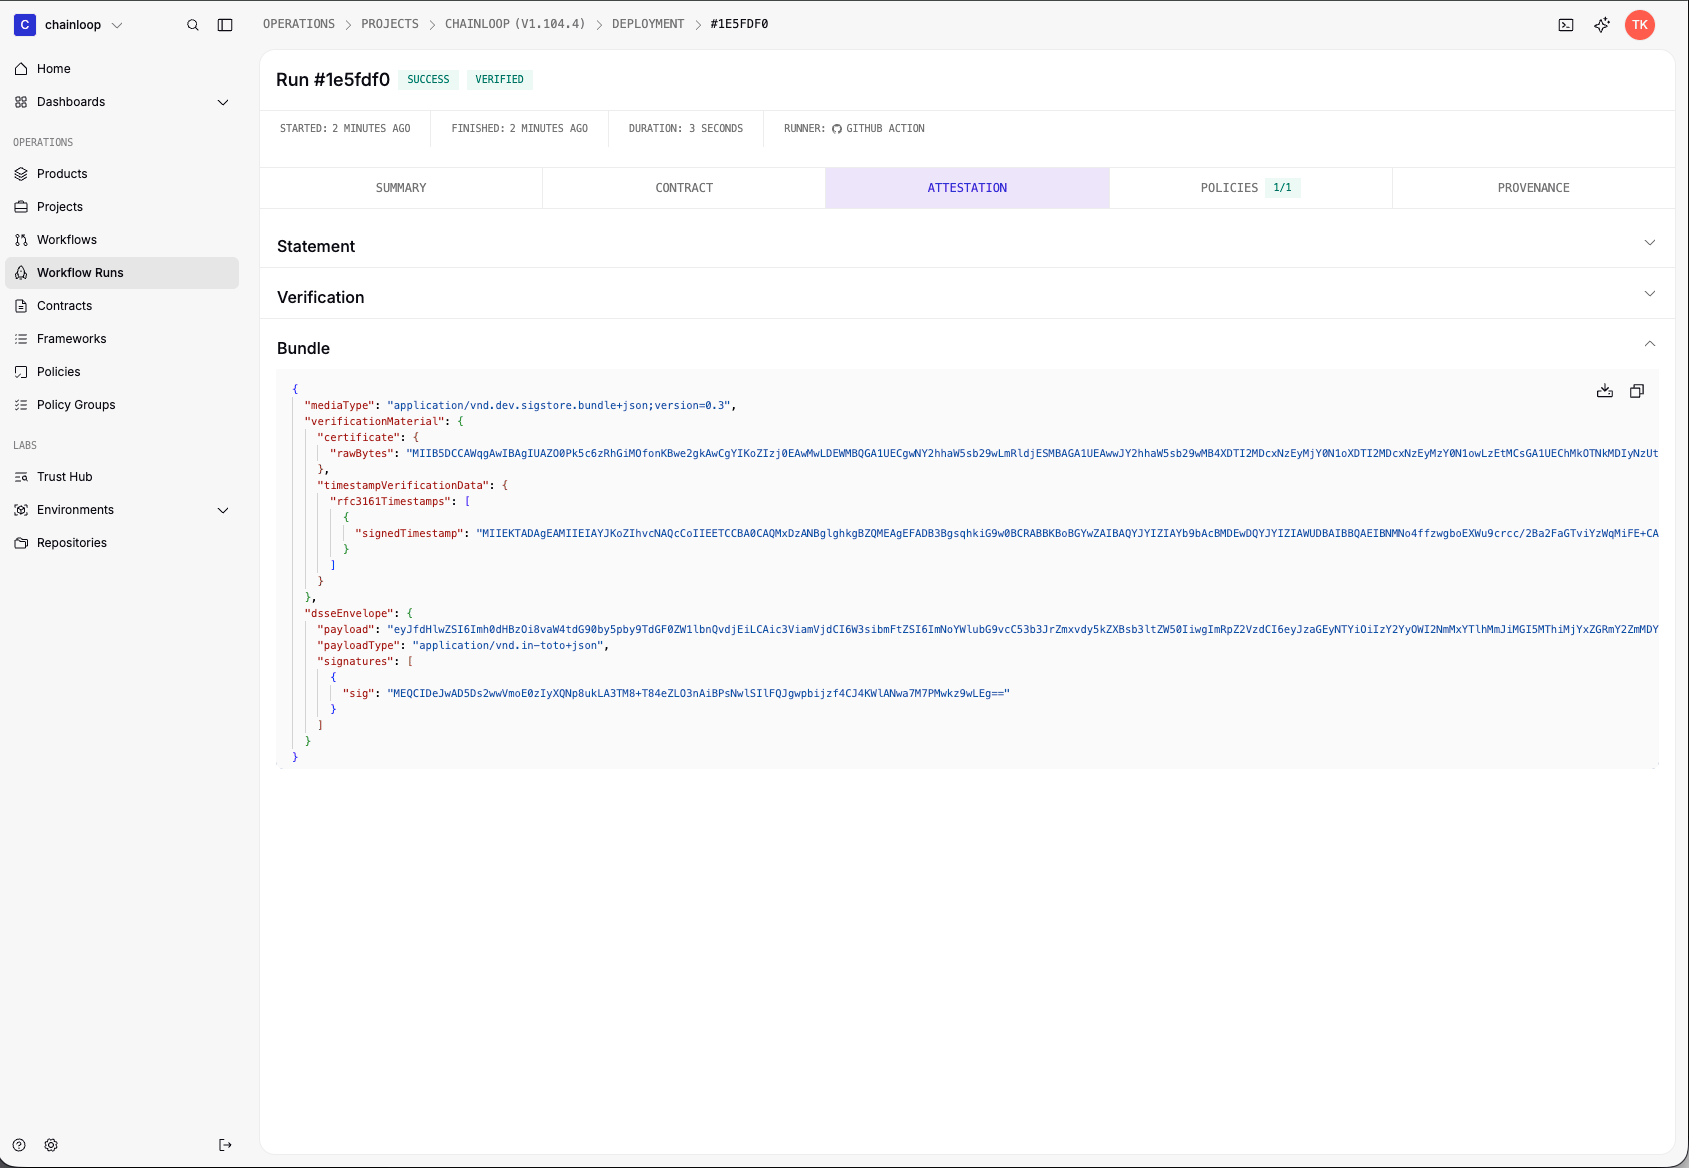
Task: Click the Duration: 3 seconds label
Action: [x=686, y=129]
